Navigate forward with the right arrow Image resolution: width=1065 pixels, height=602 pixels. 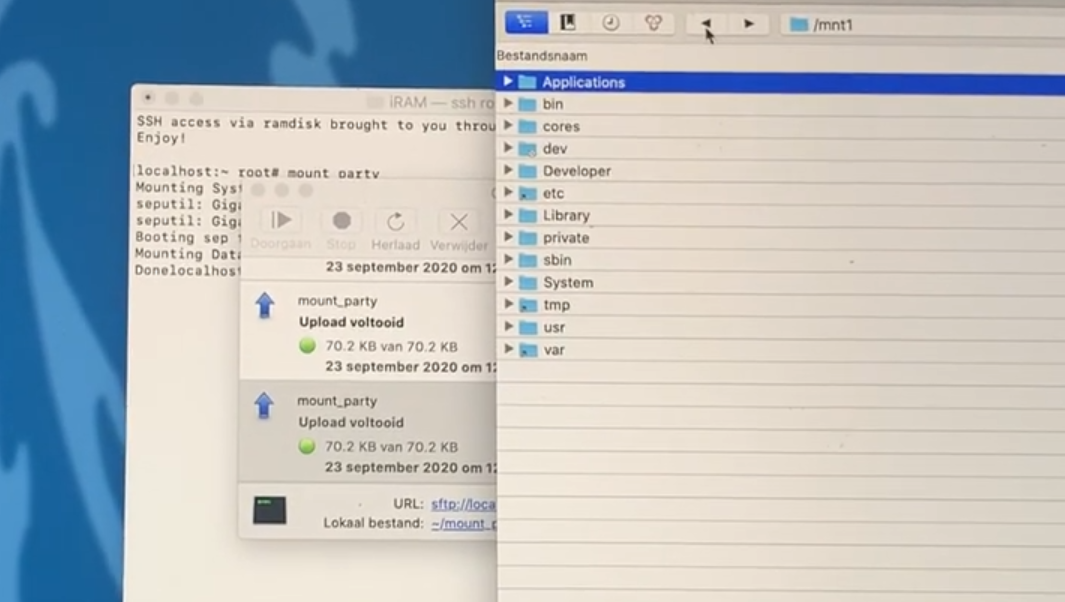(x=750, y=23)
